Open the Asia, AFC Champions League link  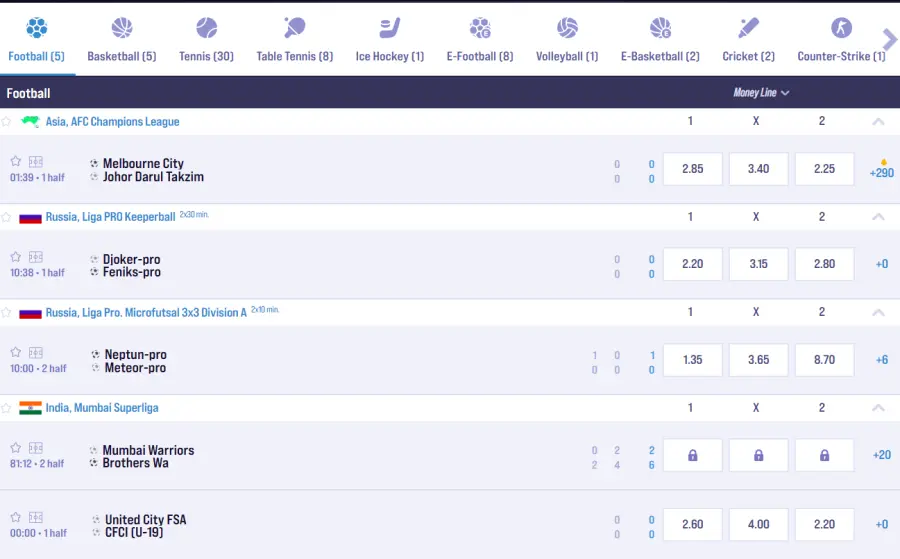(x=112, y=122)
